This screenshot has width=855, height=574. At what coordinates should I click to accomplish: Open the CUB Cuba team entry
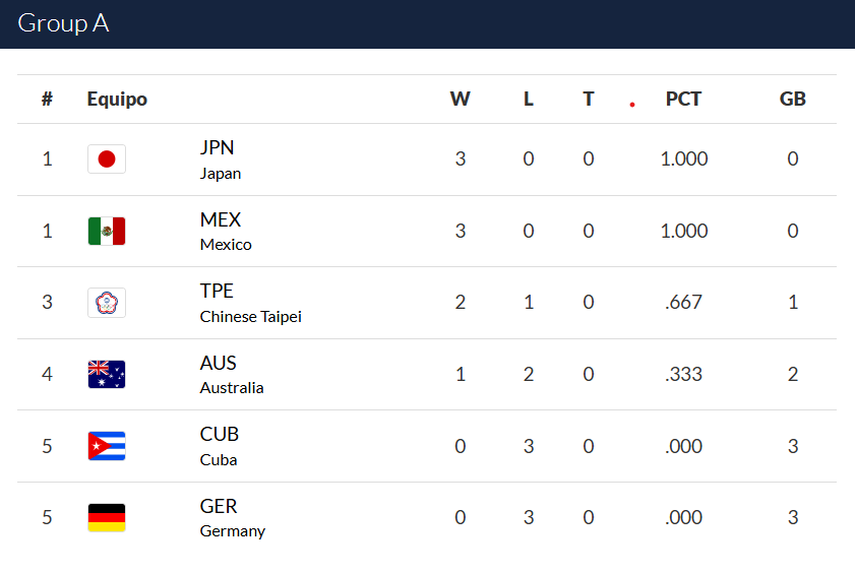(219, 446)
